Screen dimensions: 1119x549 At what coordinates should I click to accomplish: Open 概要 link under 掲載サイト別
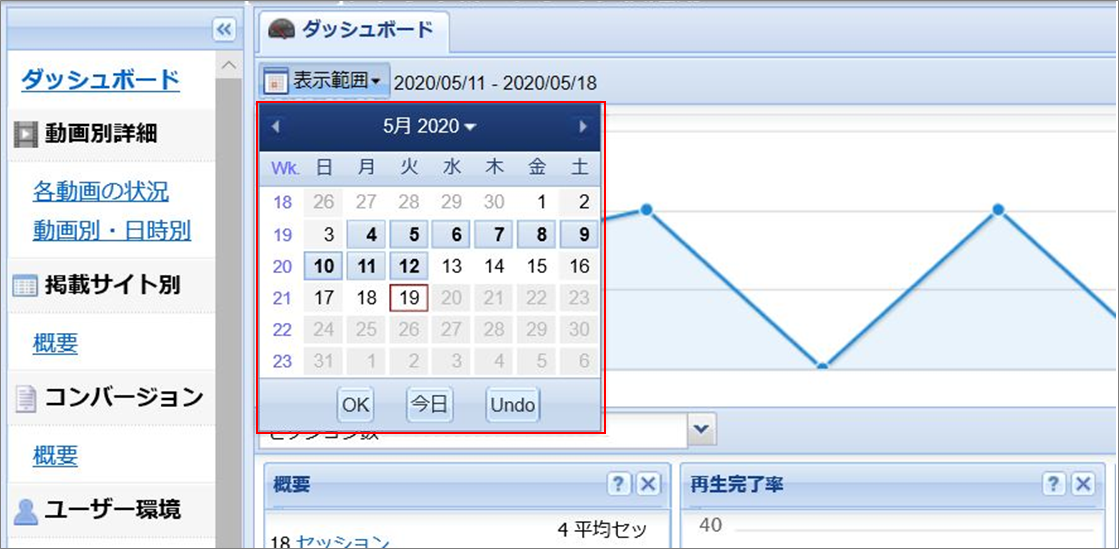click(x=55, y=343)
